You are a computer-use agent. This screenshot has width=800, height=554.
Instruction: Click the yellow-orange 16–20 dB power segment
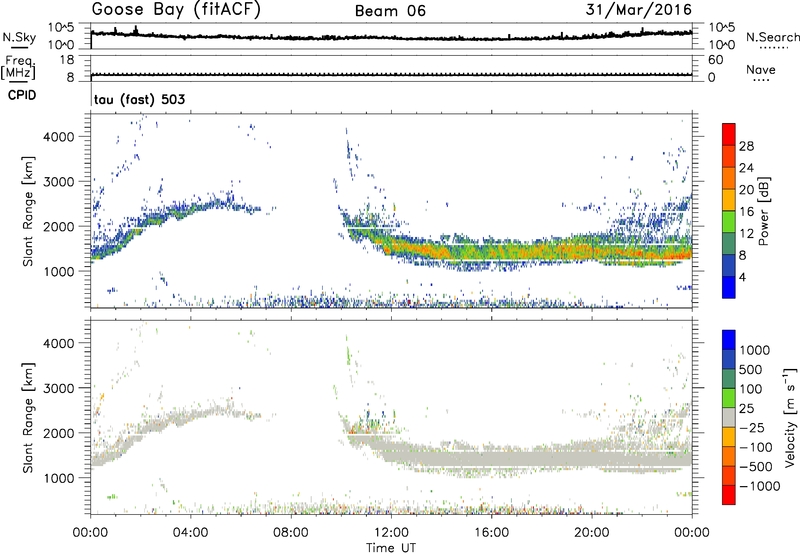(x=729, y=200)
